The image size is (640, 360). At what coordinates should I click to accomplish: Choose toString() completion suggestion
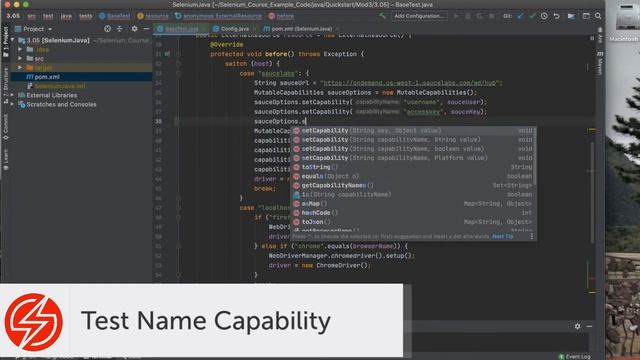[413, 167]
